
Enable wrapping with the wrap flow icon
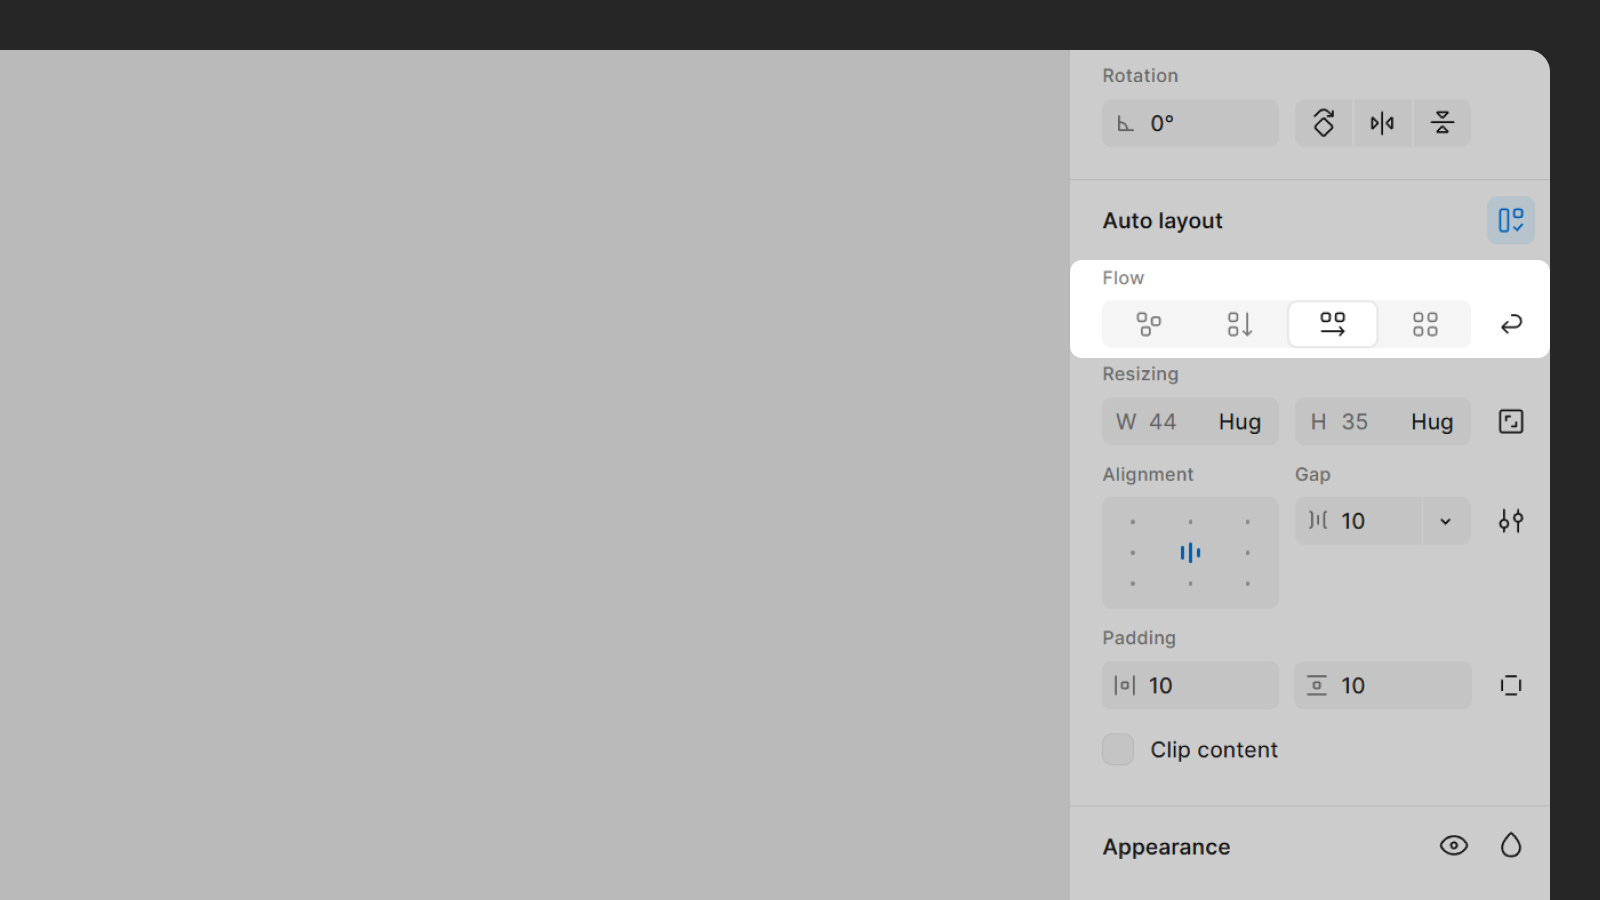tap(1511, 323)
